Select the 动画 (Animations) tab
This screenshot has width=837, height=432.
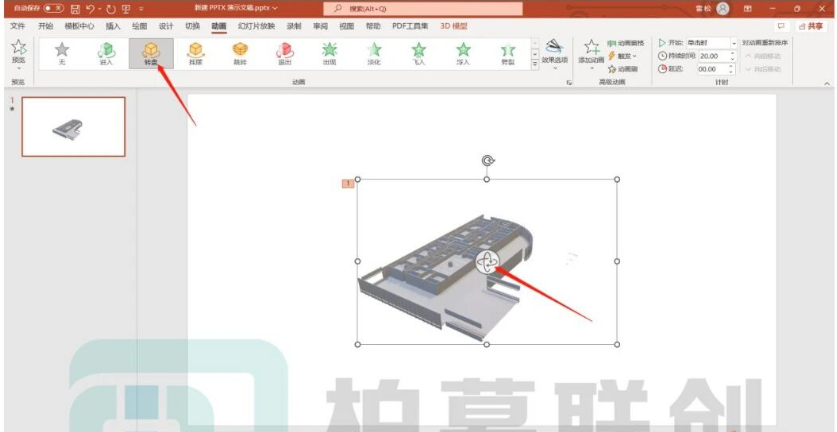coord(219,26)
